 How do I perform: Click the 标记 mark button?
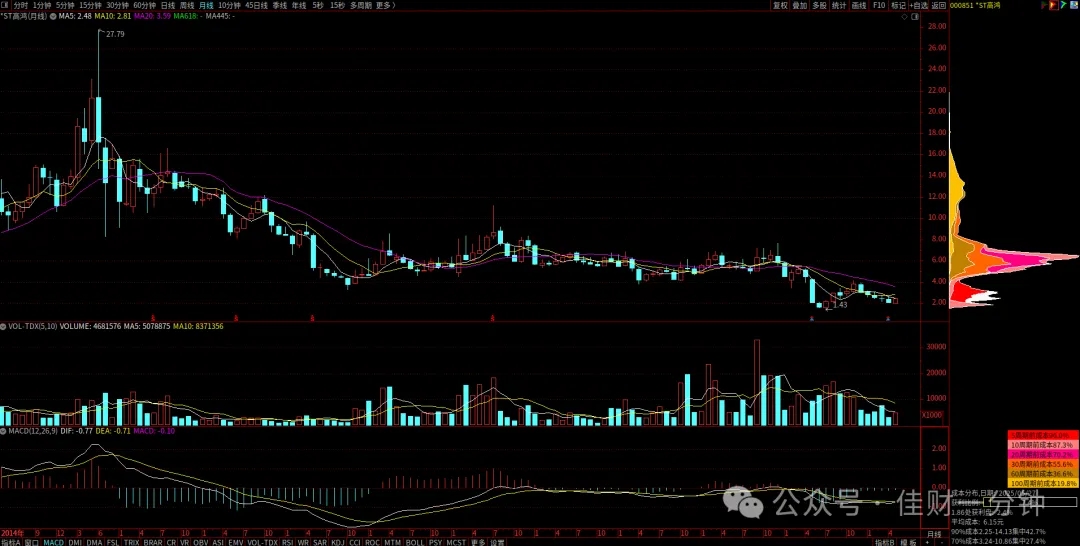click(898, 6)
